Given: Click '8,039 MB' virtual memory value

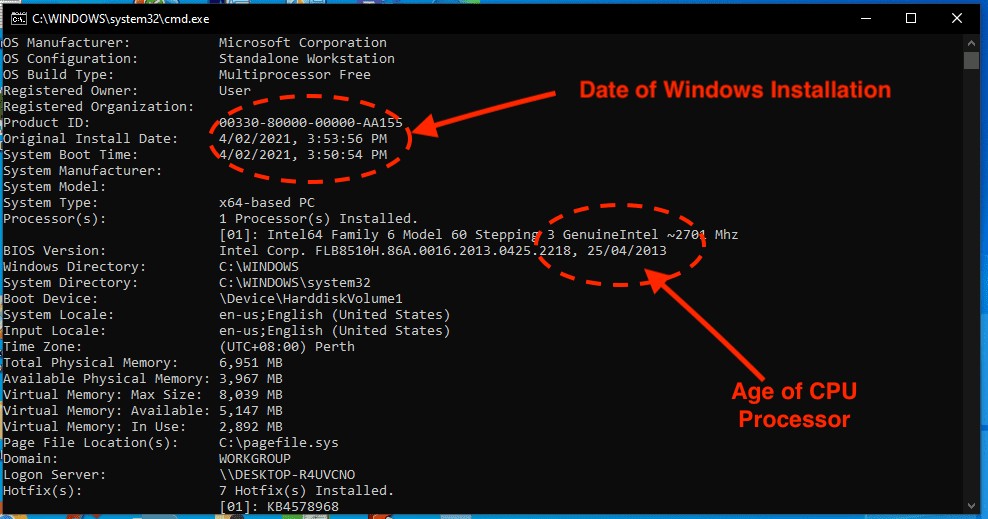Looking at the screenshot, I should pos(251,395).
